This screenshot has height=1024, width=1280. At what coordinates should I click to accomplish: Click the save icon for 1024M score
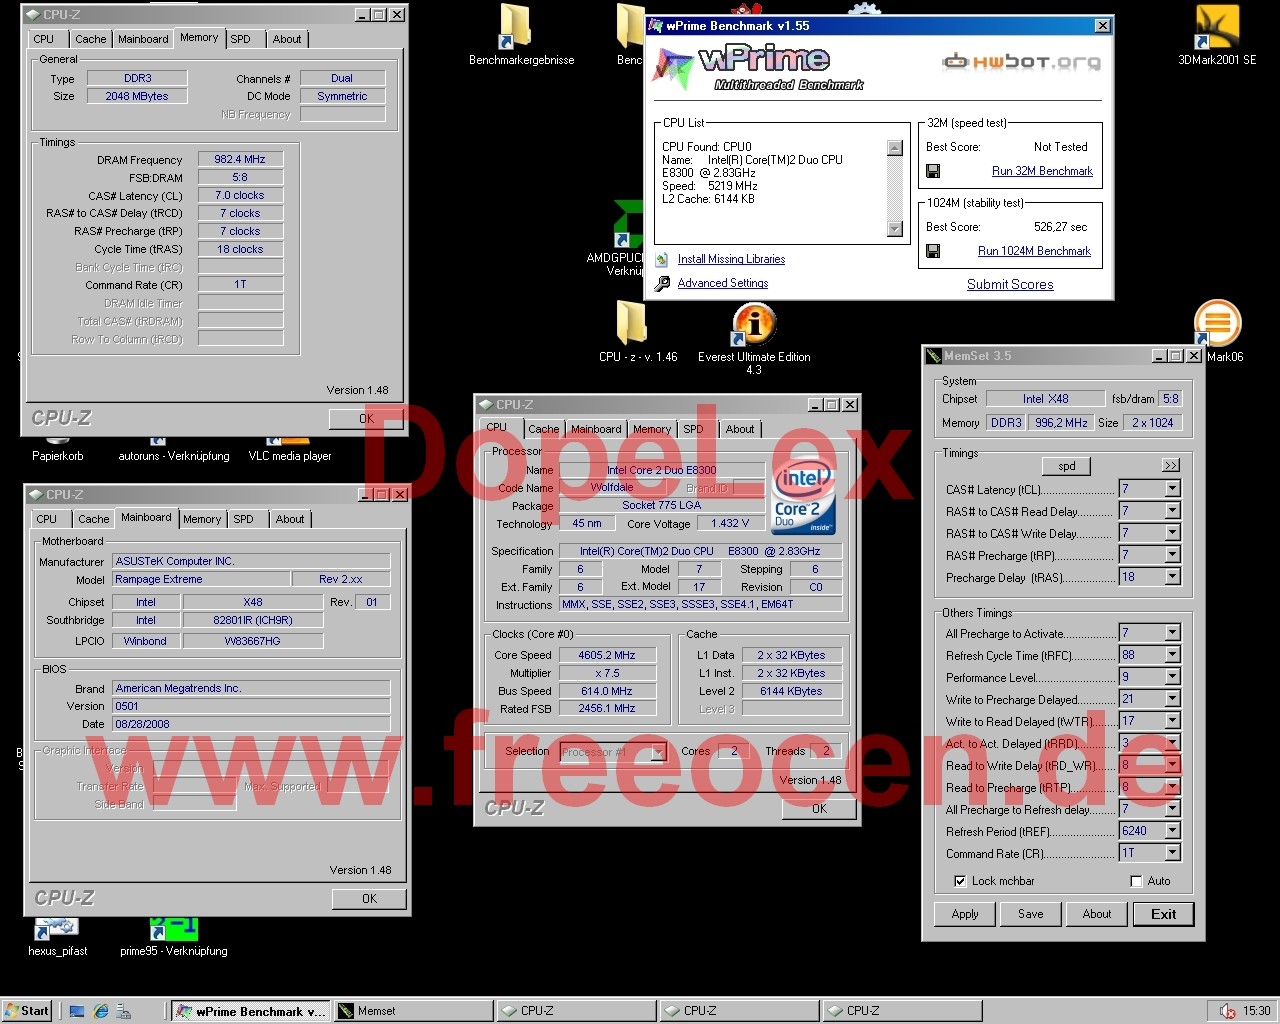click(933, 251)
